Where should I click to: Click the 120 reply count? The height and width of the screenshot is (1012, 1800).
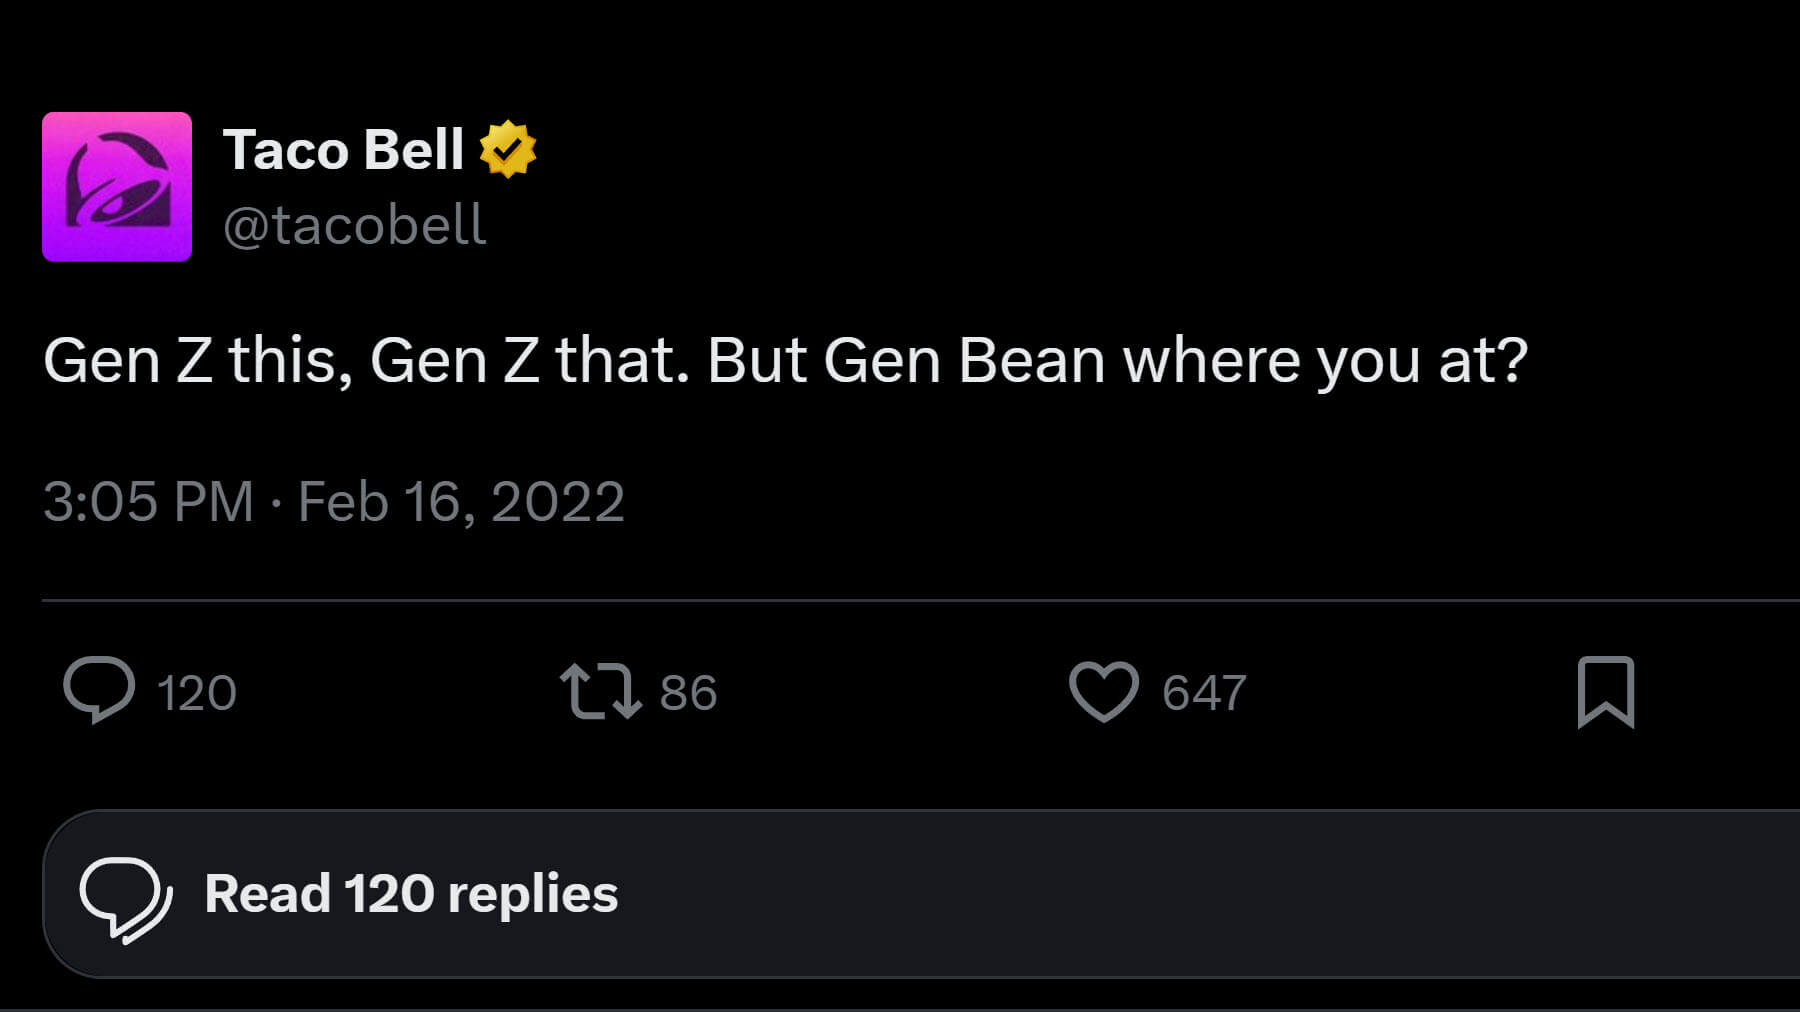pos(196,693)
